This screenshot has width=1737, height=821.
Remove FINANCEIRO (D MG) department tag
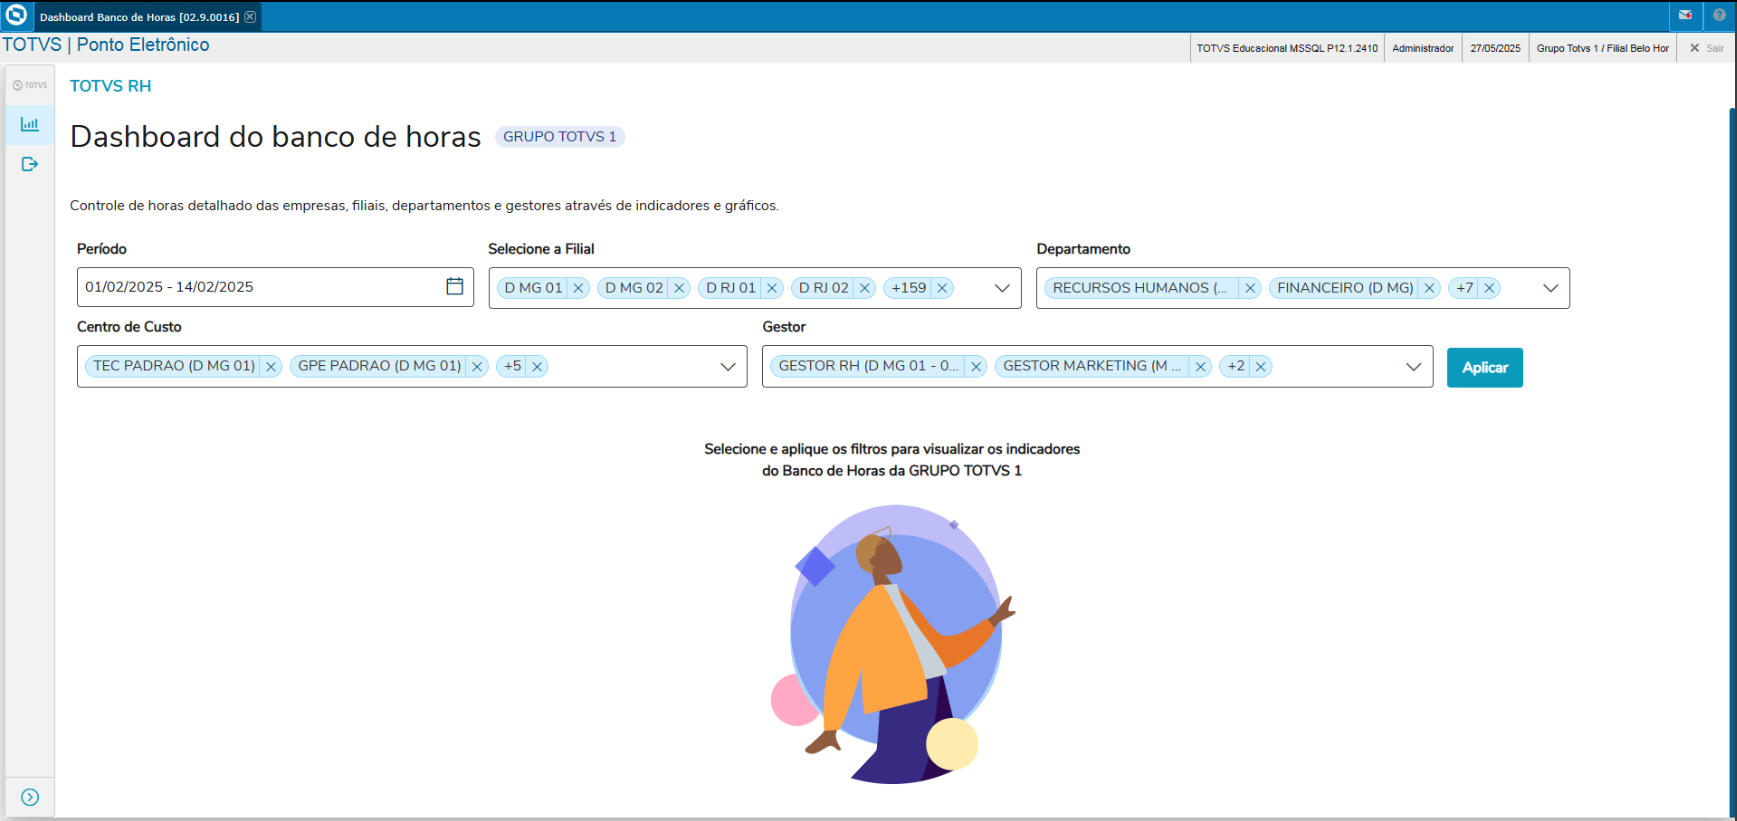click(1430, 288)
